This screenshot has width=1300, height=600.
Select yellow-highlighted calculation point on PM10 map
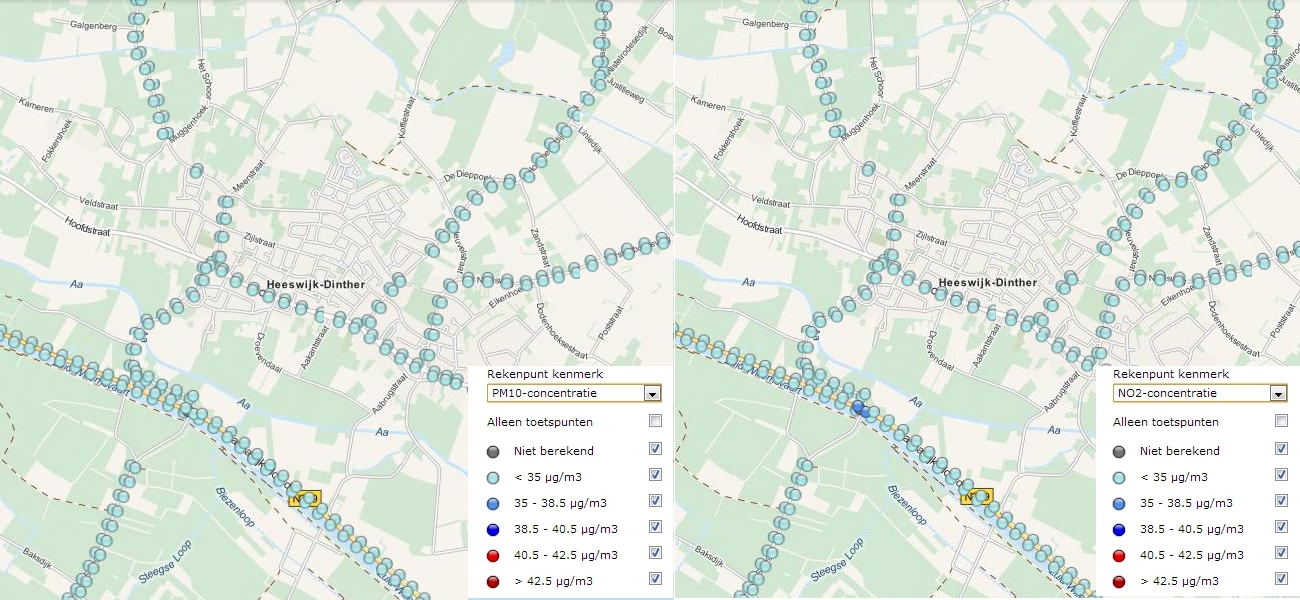(x=303, y=497)
